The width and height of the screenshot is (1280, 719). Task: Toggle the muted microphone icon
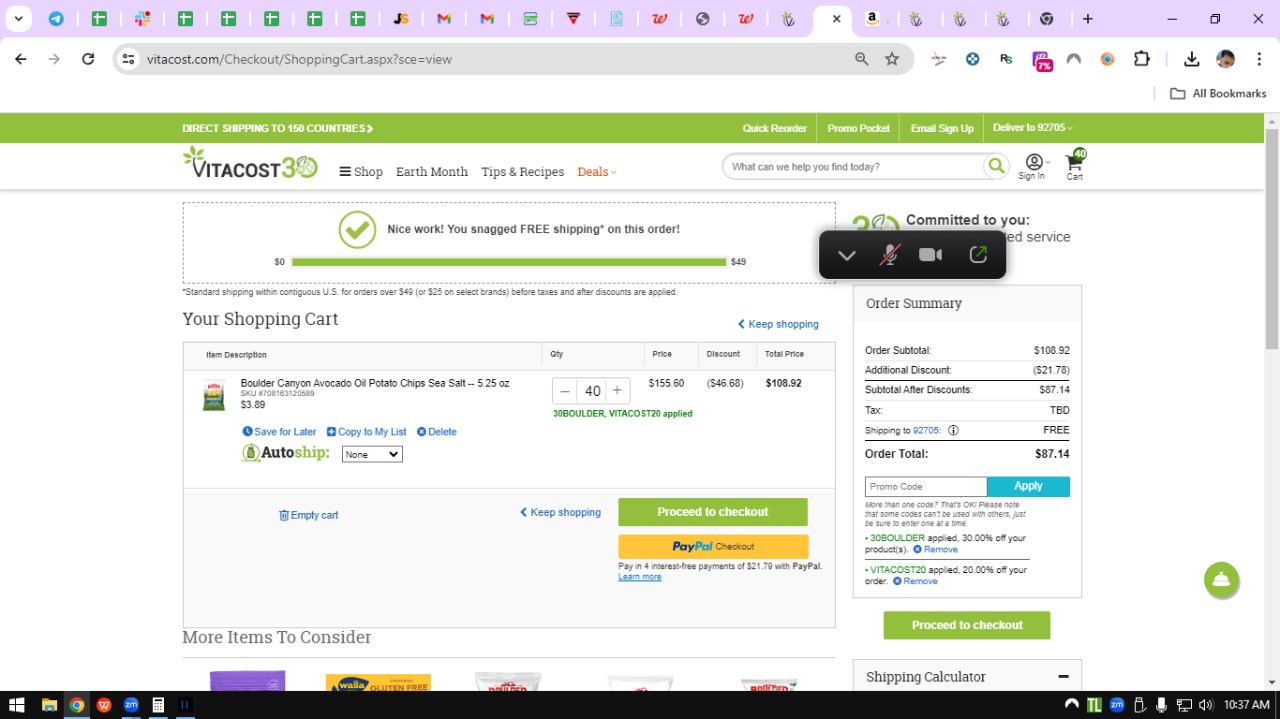[889, 255]
